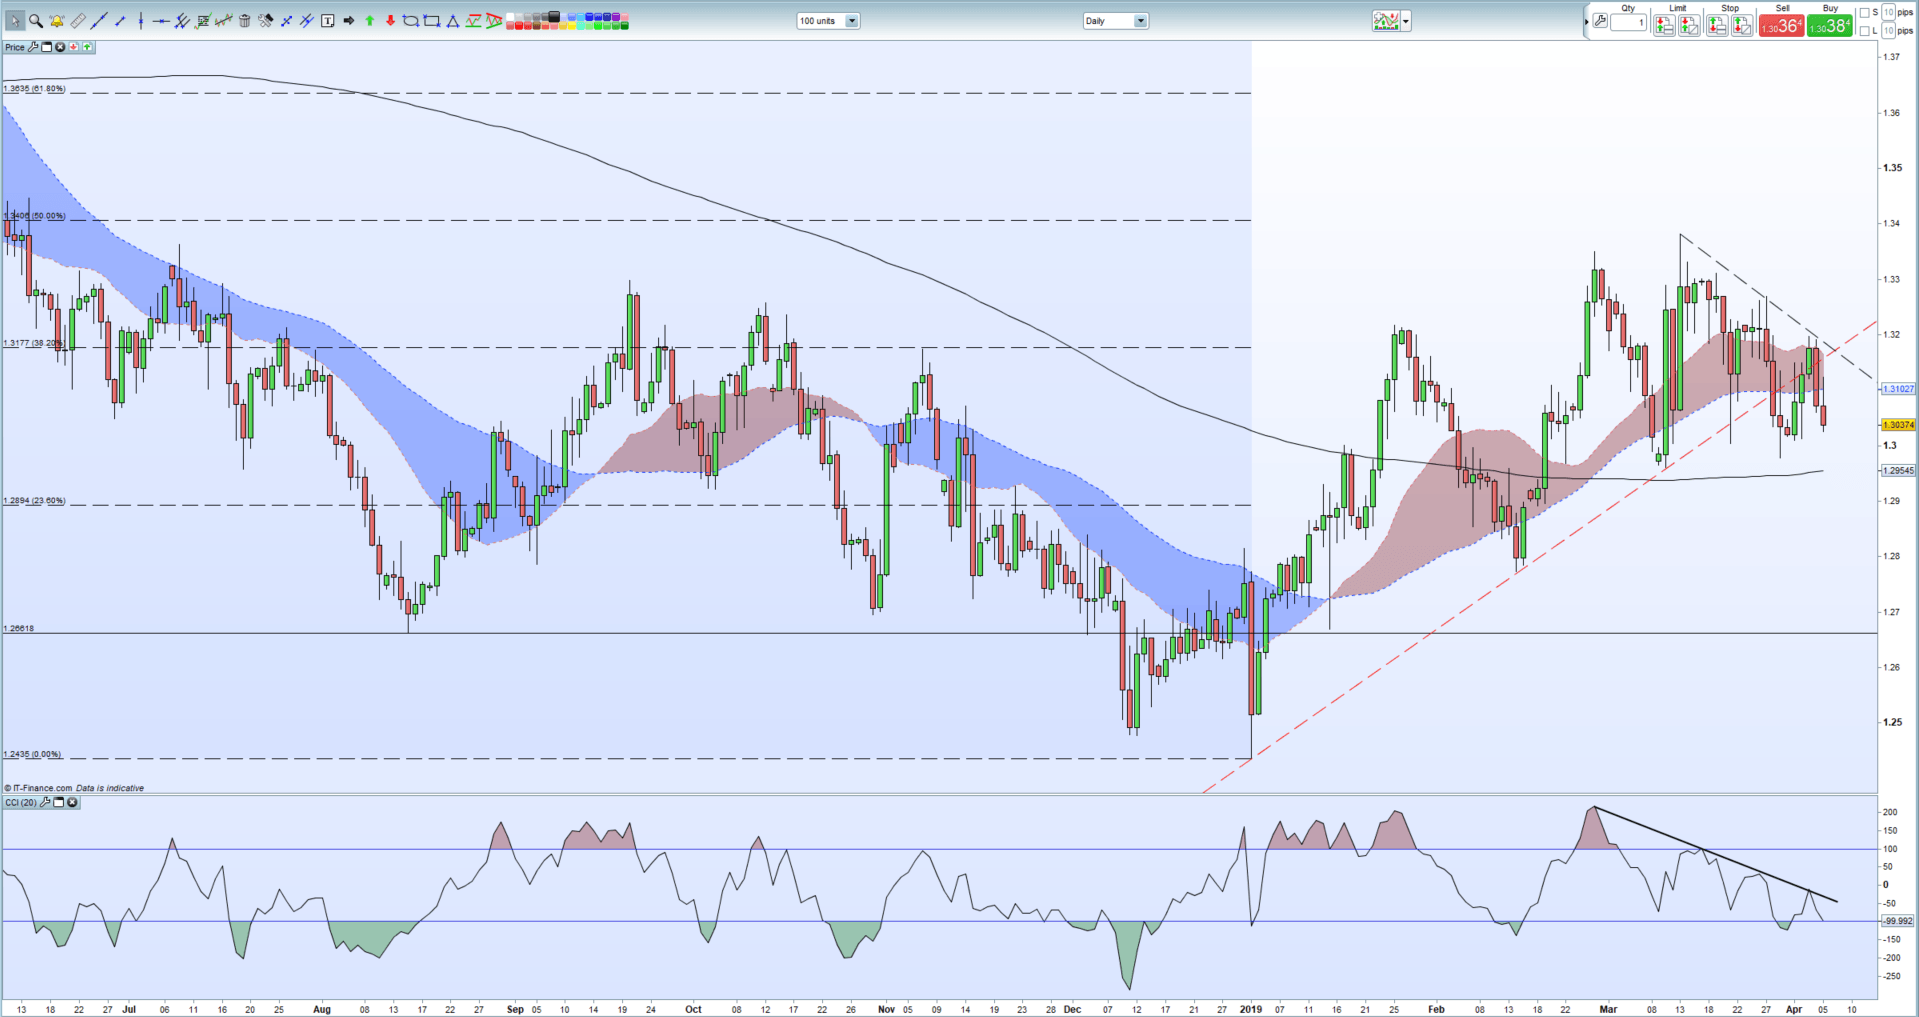1919x1017 pixels.
Task: Open the price alert bell tool
Action: coord(57,21)
